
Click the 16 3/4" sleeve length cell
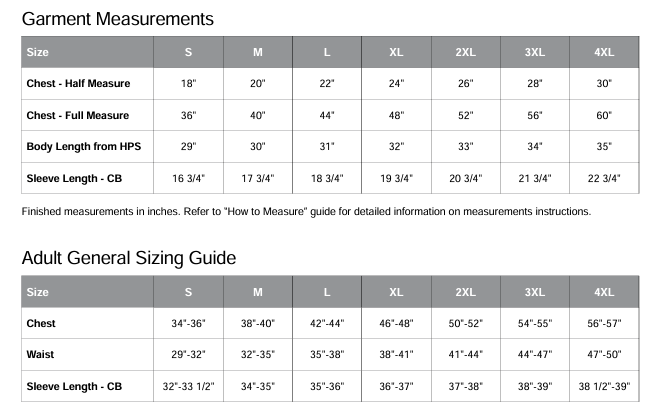tap(188, 179)
